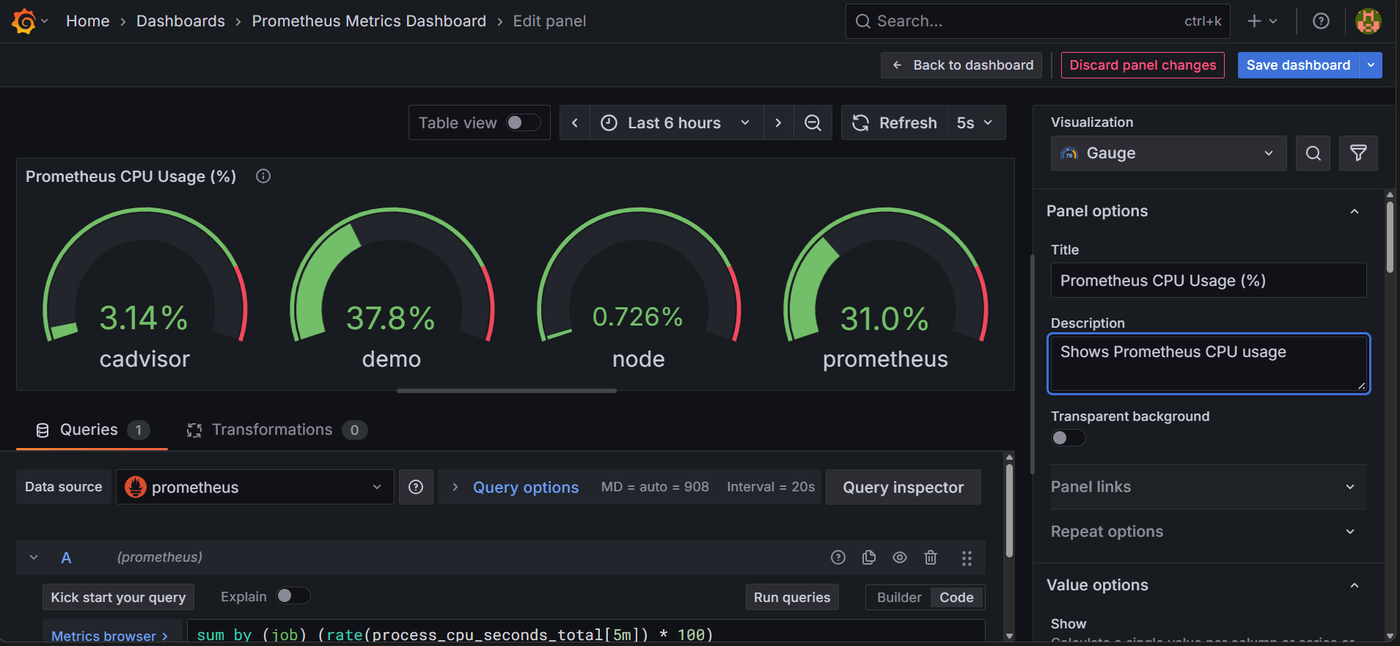Expand the Repeat options section

(x=1207, y=532)
